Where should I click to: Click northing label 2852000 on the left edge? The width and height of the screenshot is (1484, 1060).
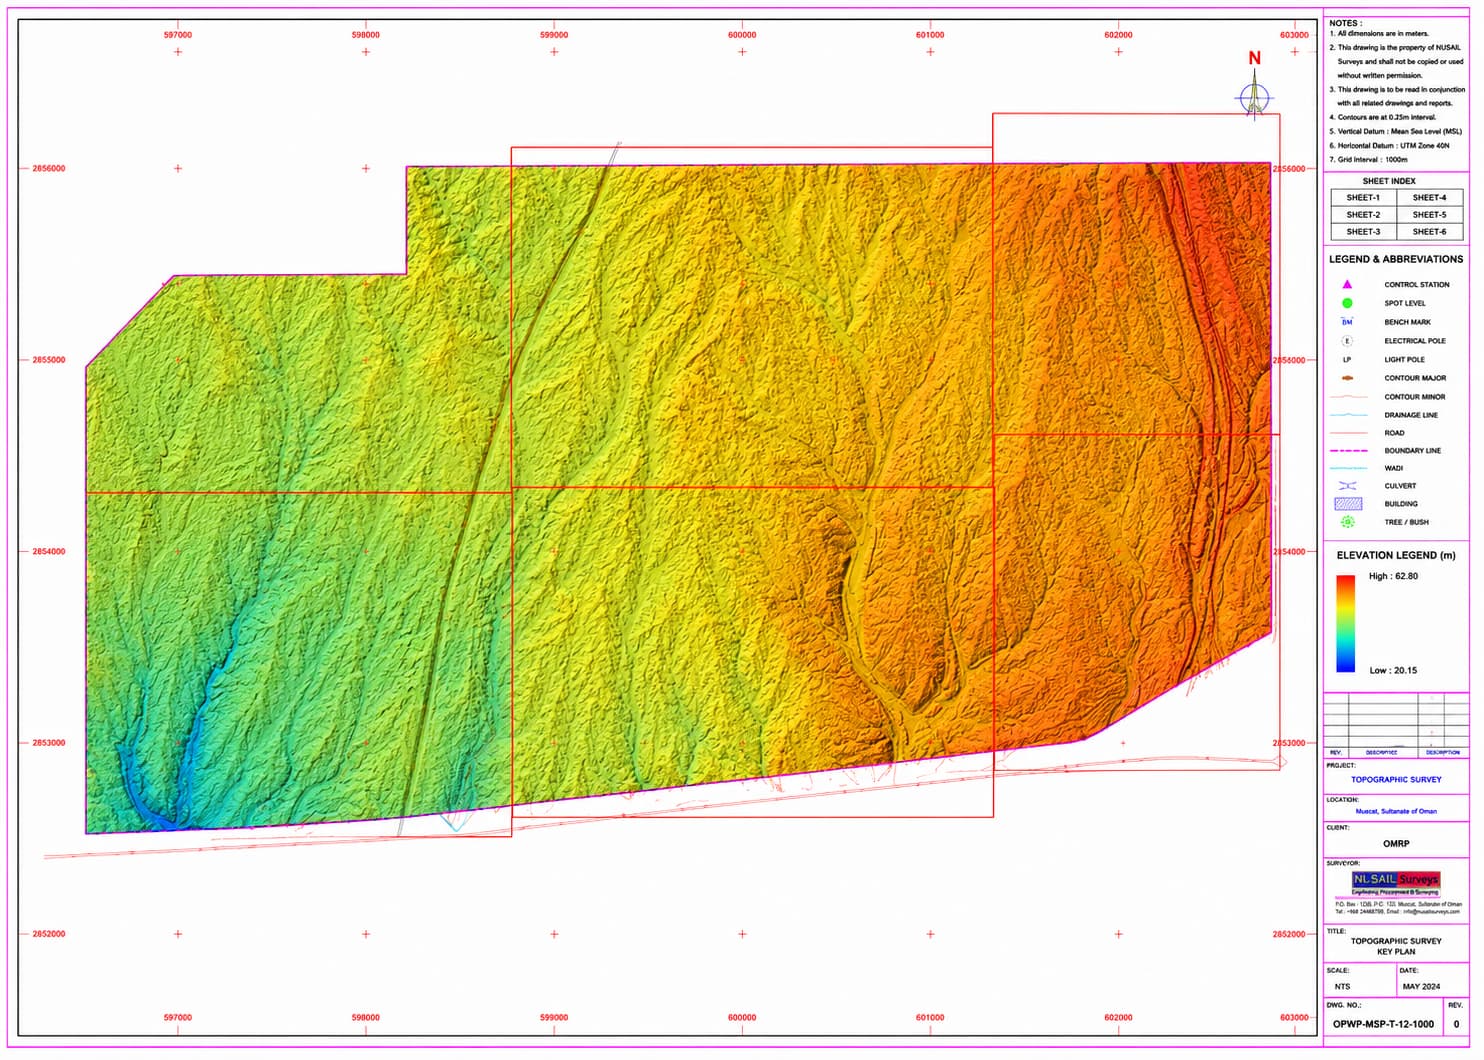(49, 935)
